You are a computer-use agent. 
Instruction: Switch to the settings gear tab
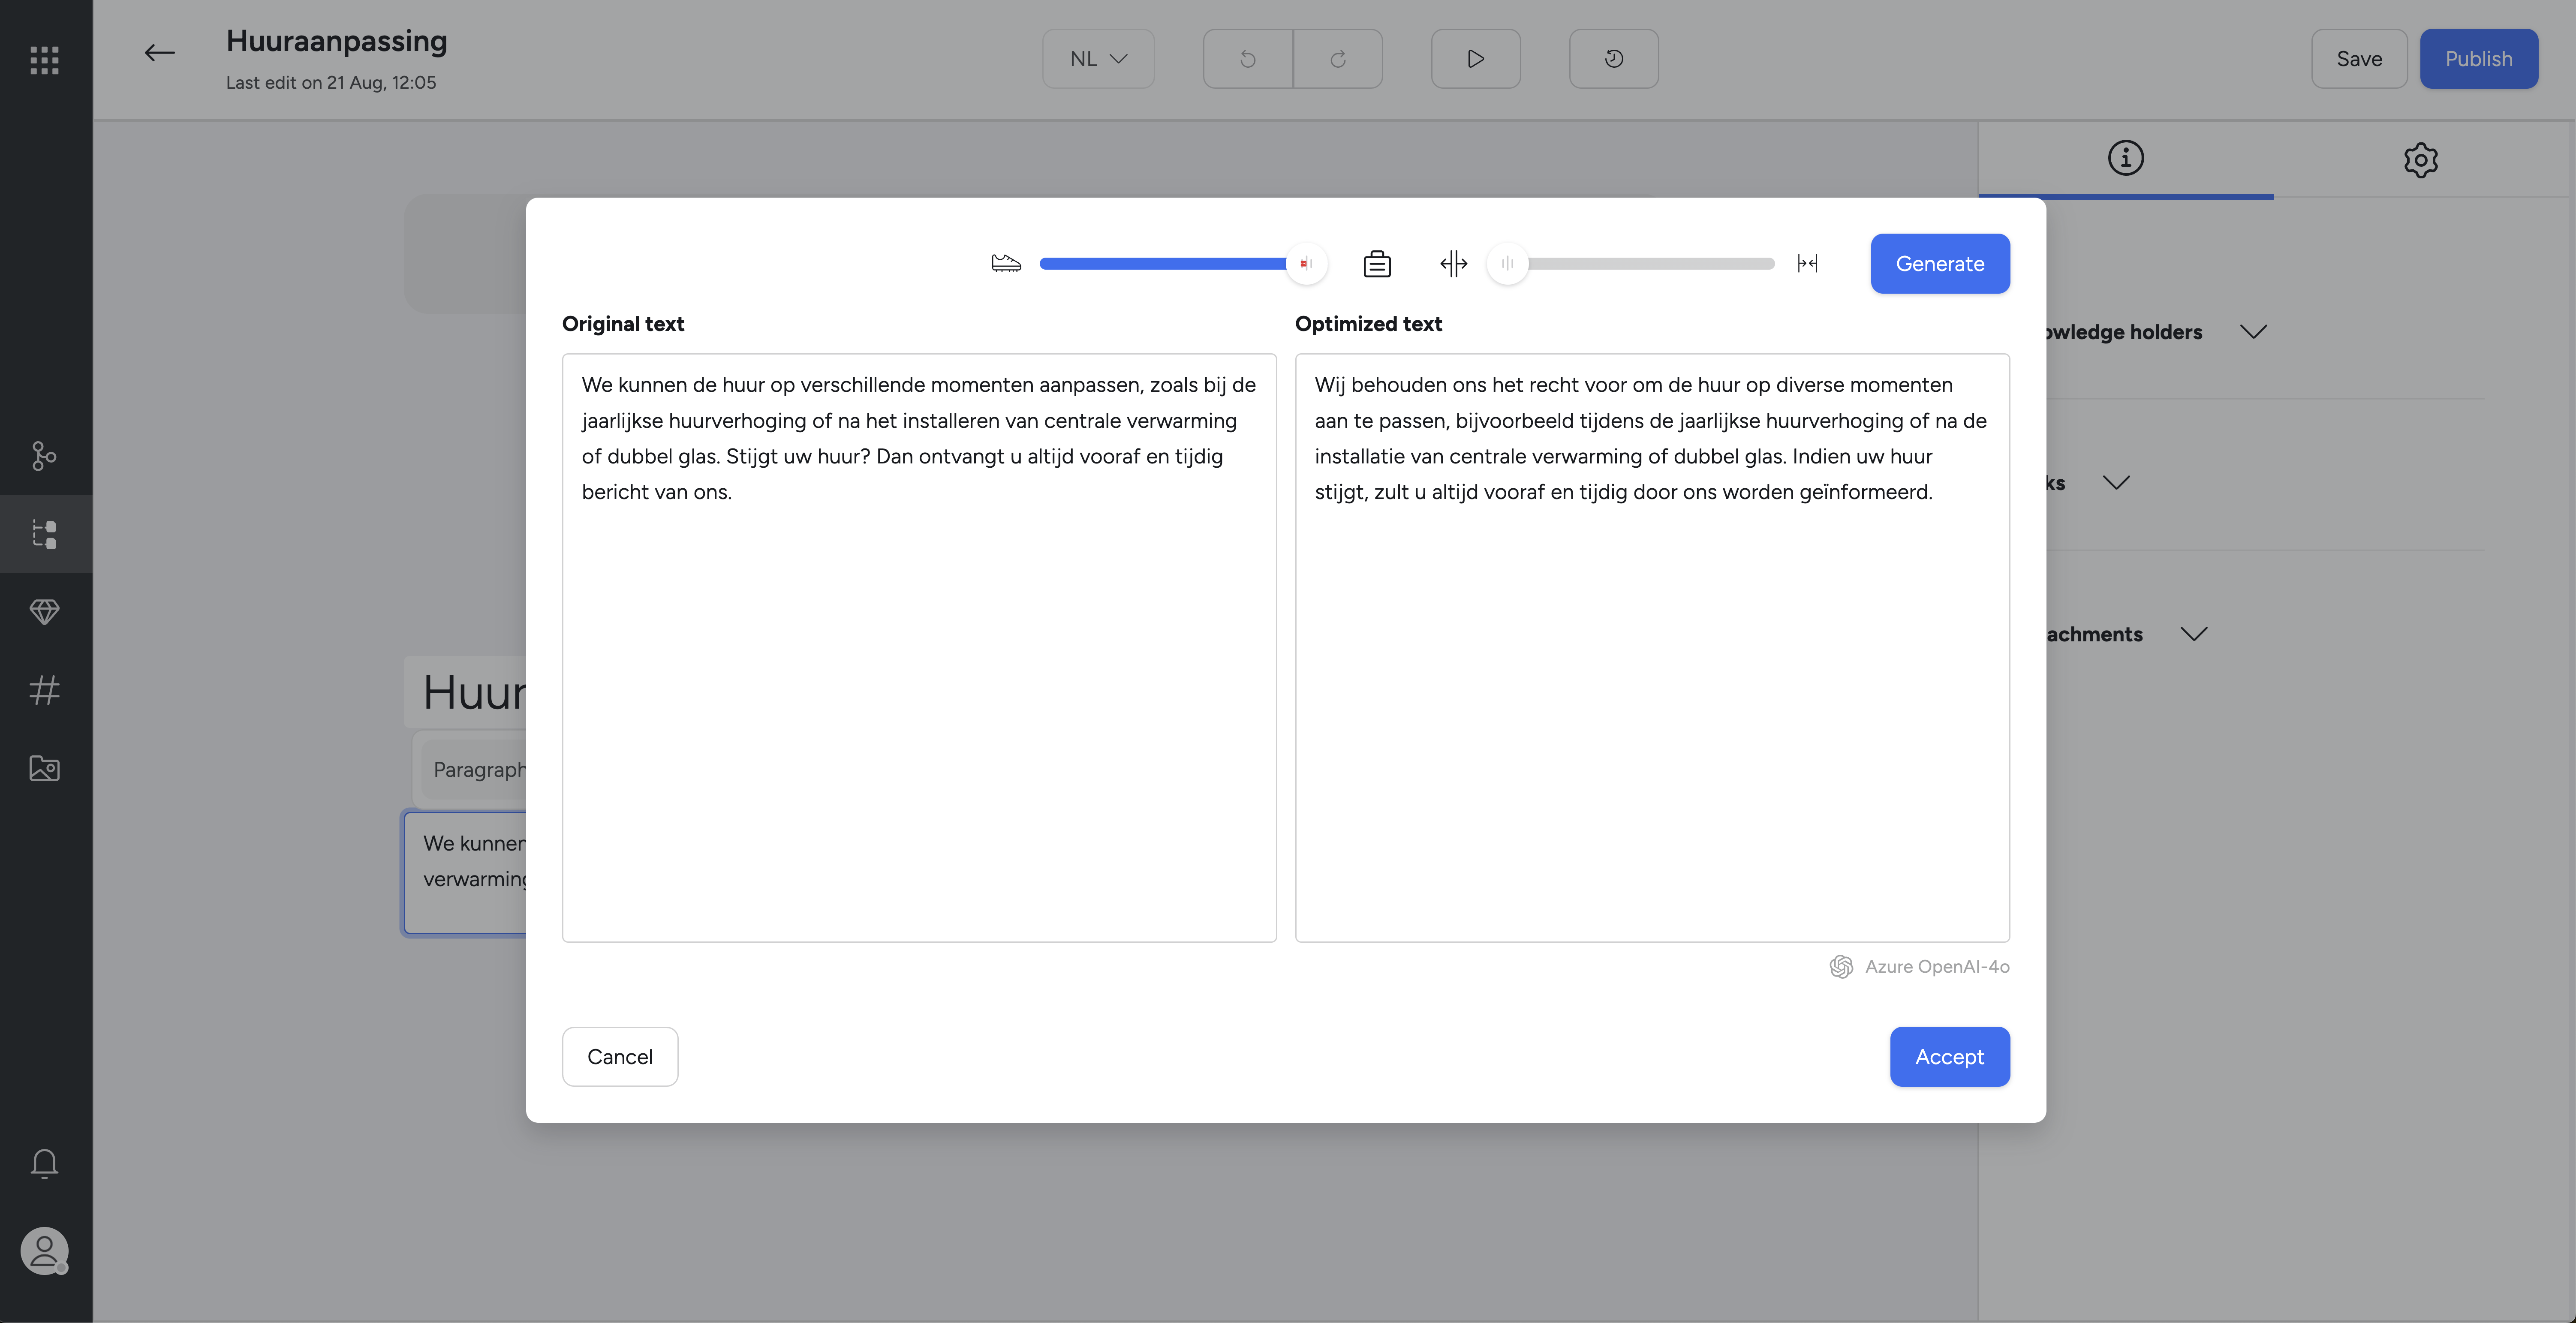click(2421, 159)
